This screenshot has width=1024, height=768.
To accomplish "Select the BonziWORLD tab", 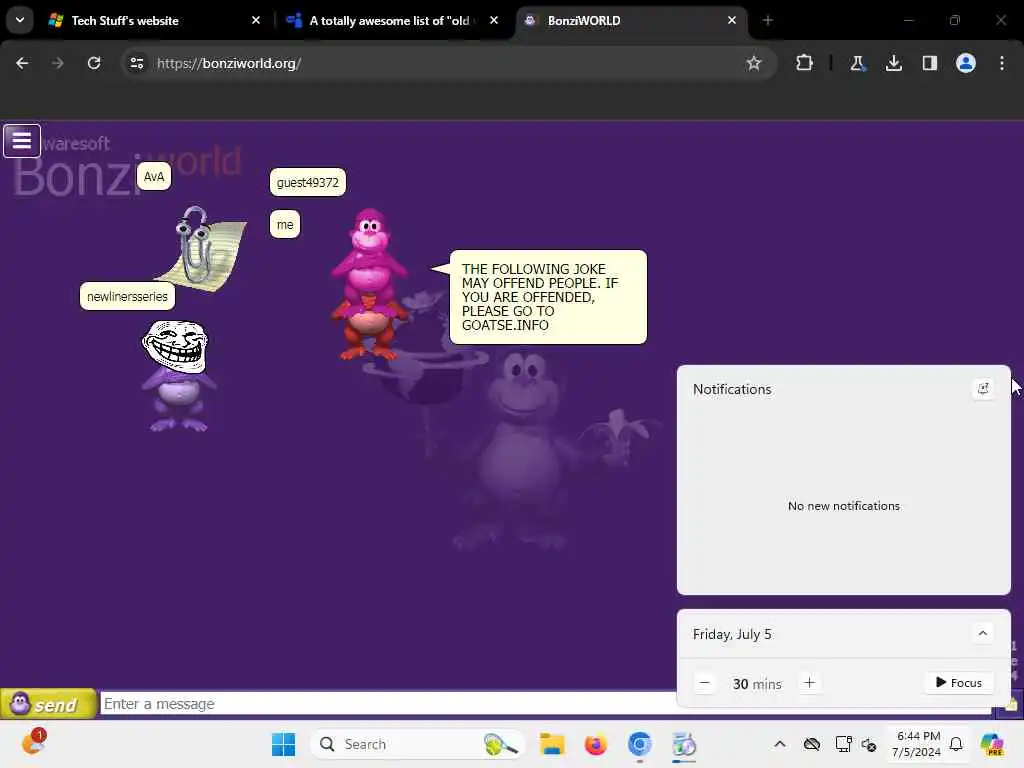I will click(631, 20).
